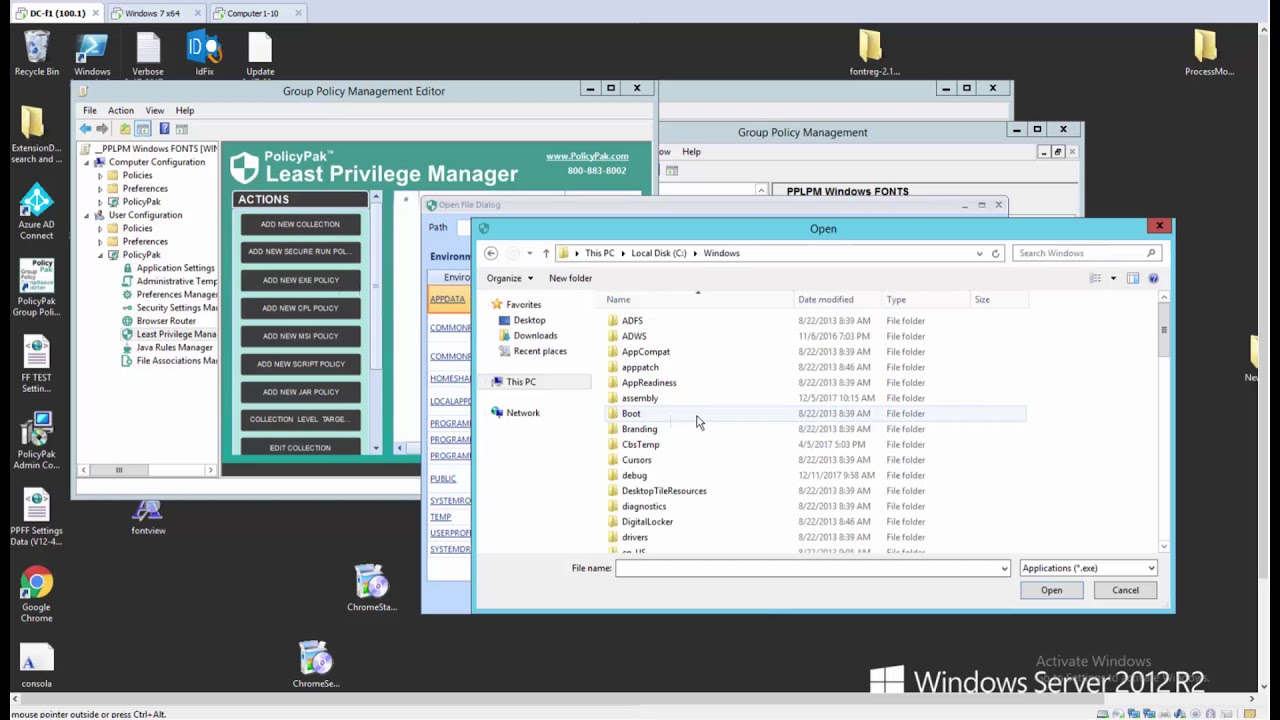Select the fontview desktop icon
This screenshot has height=720, width=1280.
[x=148, y=516]
